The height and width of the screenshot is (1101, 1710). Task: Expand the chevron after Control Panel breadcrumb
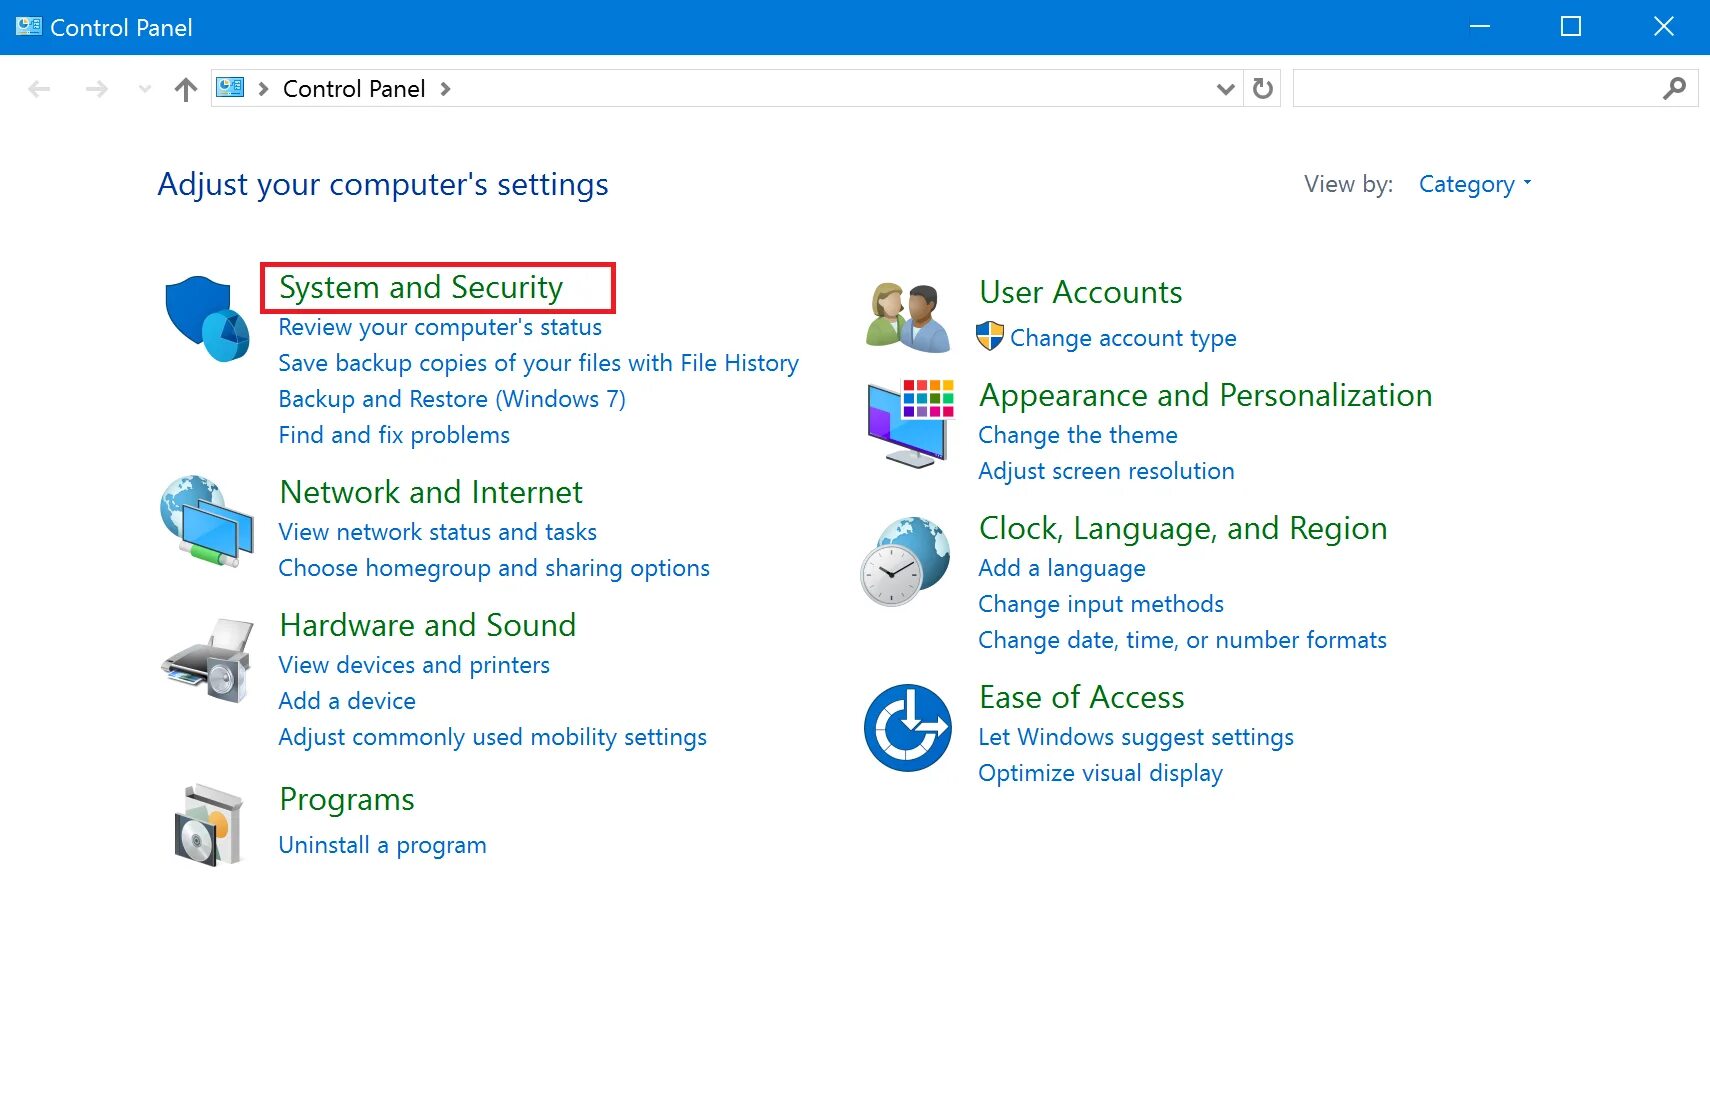446,89
